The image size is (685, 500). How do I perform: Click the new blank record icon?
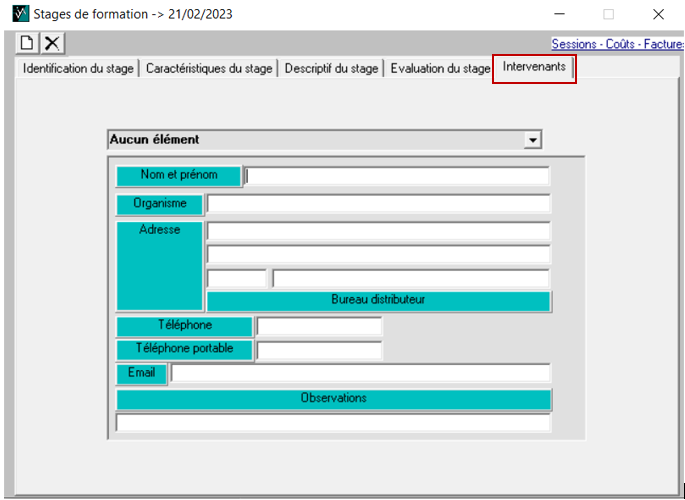[27, 43]
